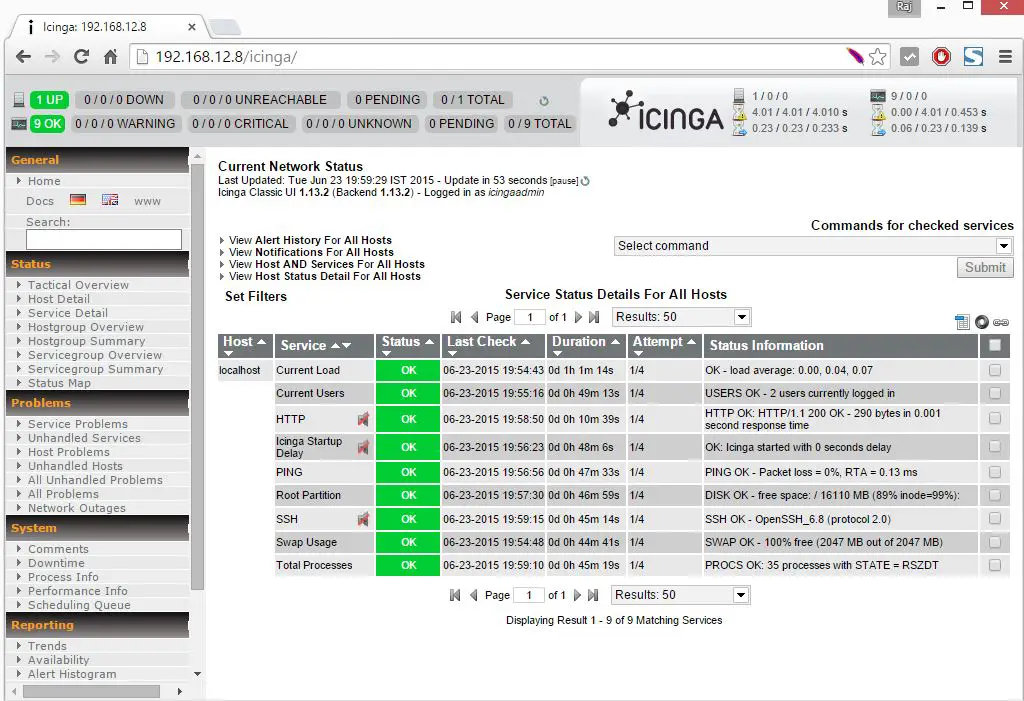
Task: Sort by Duration column arrow
Action: point(615,342)
